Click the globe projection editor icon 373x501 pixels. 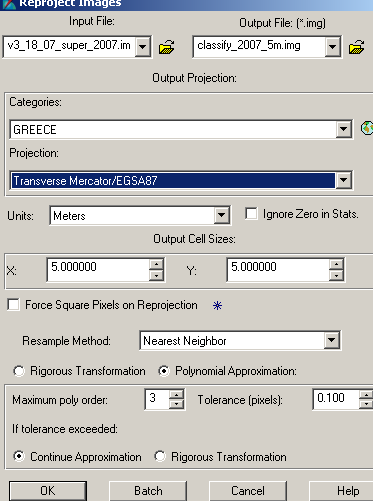(367, 128)
